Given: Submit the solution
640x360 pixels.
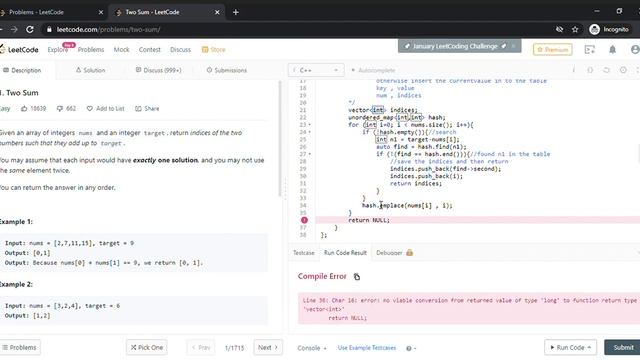Looking at the screenshot, I should click(x=622, y=348).
